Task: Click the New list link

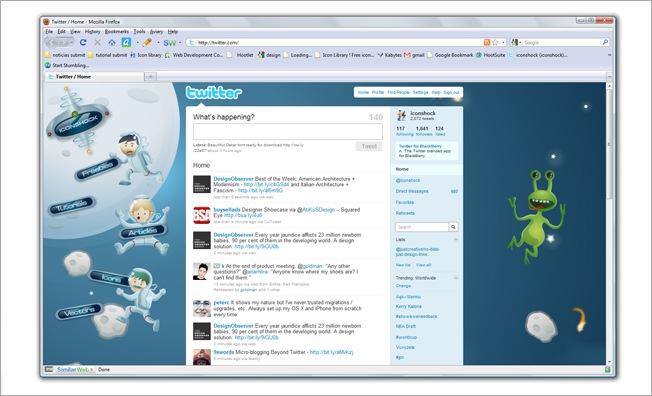Action: pyautogui.click(x=403, y=265)
